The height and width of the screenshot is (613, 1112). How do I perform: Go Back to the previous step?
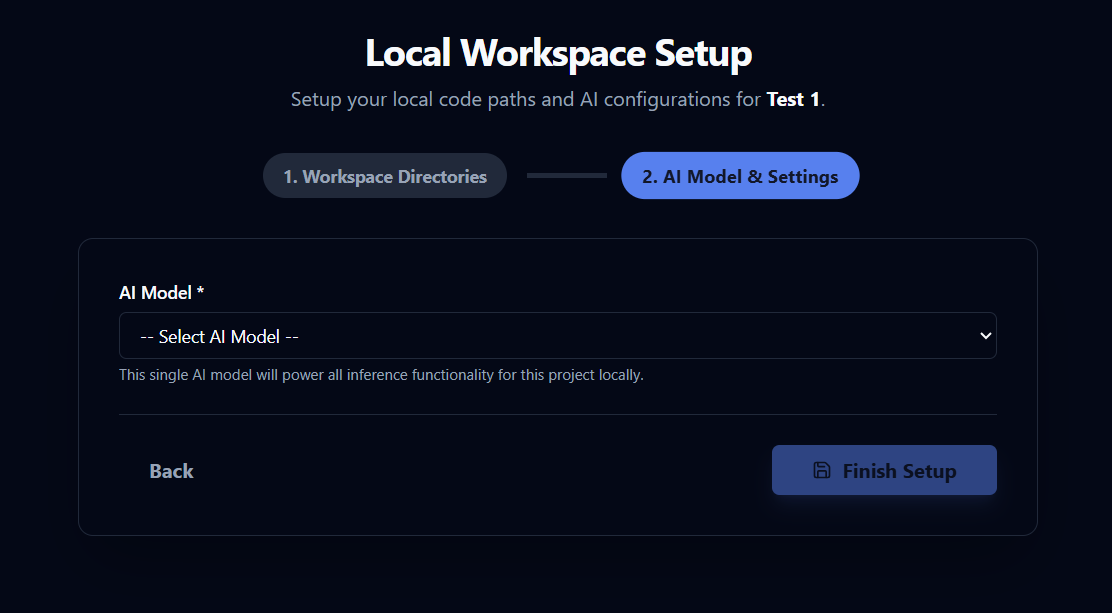(172, 470)
